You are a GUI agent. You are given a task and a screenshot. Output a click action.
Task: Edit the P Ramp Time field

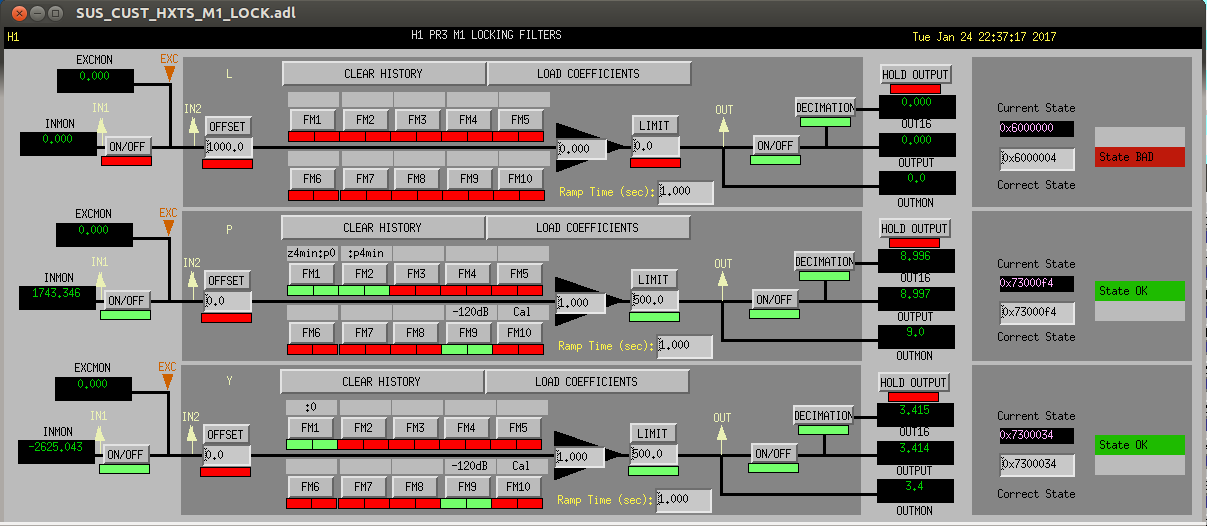[x=685, y=346]
